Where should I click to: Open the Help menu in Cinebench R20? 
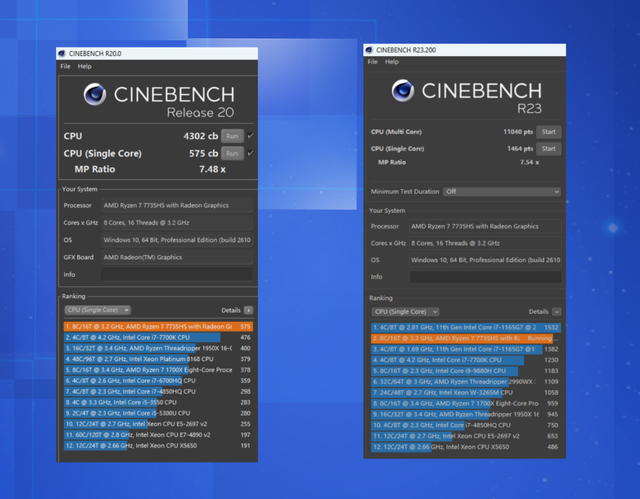(x=85, y=66)
